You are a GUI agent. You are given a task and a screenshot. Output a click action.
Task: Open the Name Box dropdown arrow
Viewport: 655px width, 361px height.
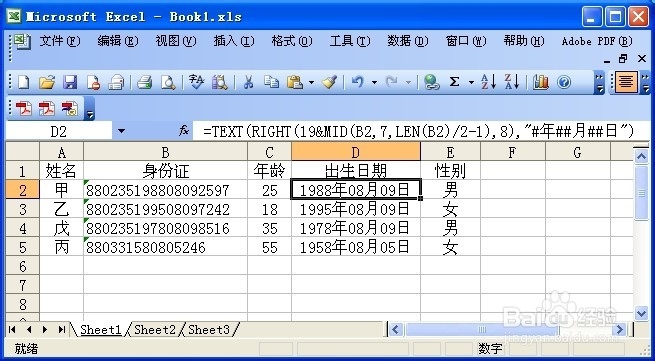tap(121, 131)
